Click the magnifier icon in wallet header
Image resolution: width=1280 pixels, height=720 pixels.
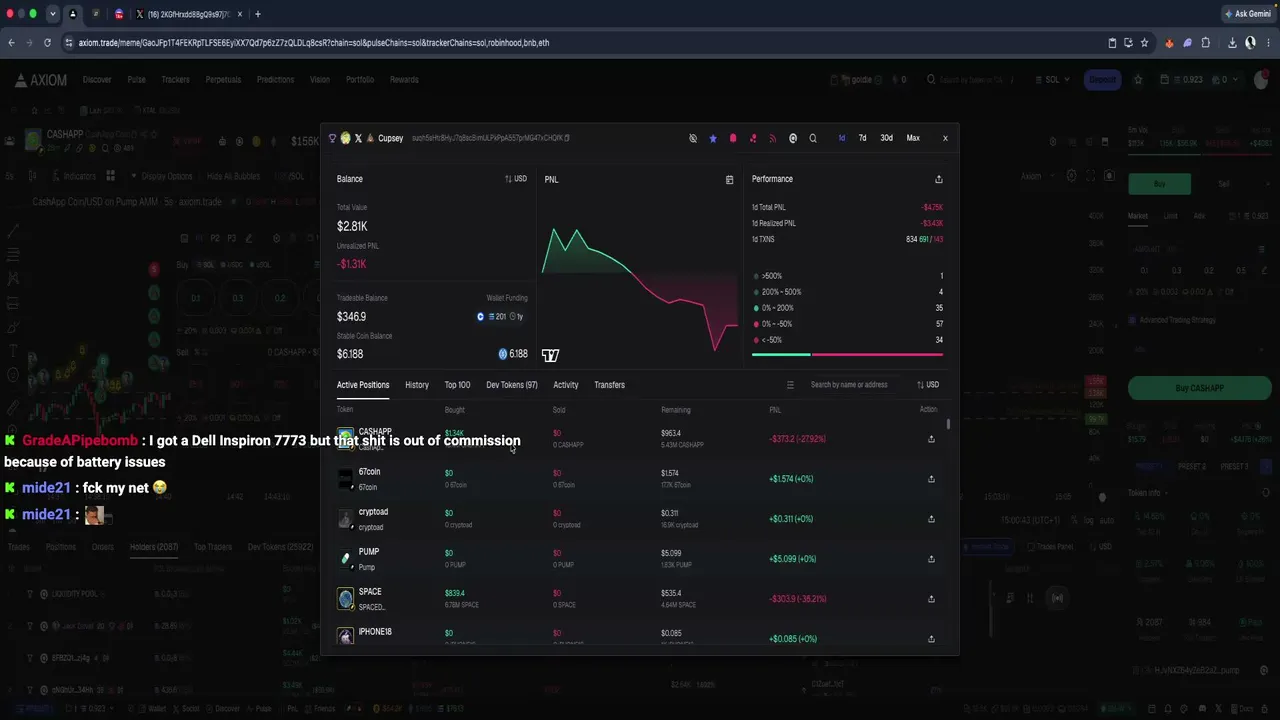click(813, 138)
